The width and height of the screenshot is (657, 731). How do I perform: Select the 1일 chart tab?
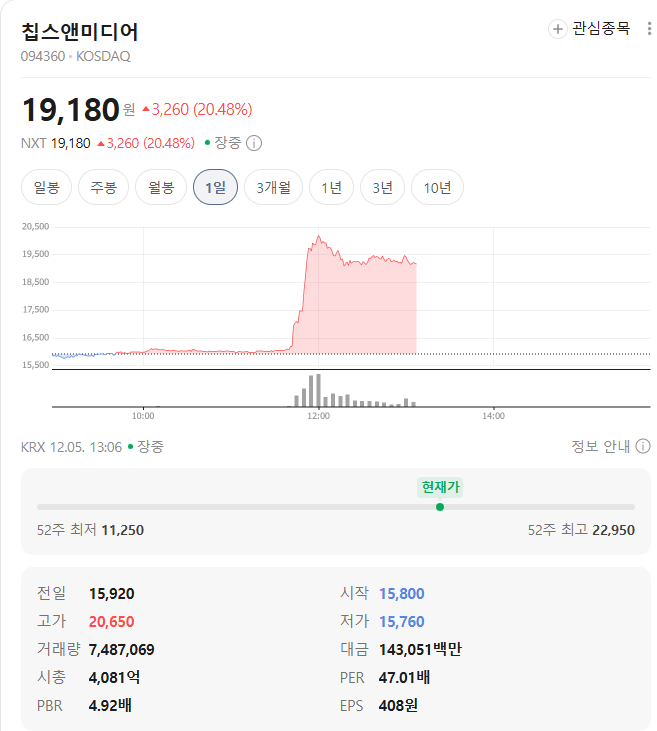point(215,187)
